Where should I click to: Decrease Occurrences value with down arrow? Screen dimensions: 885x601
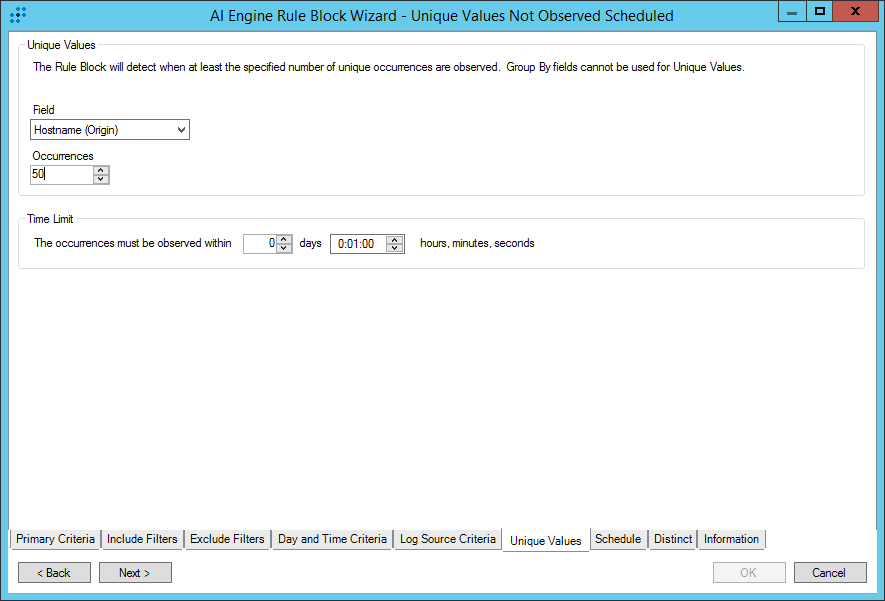point(100,179)
